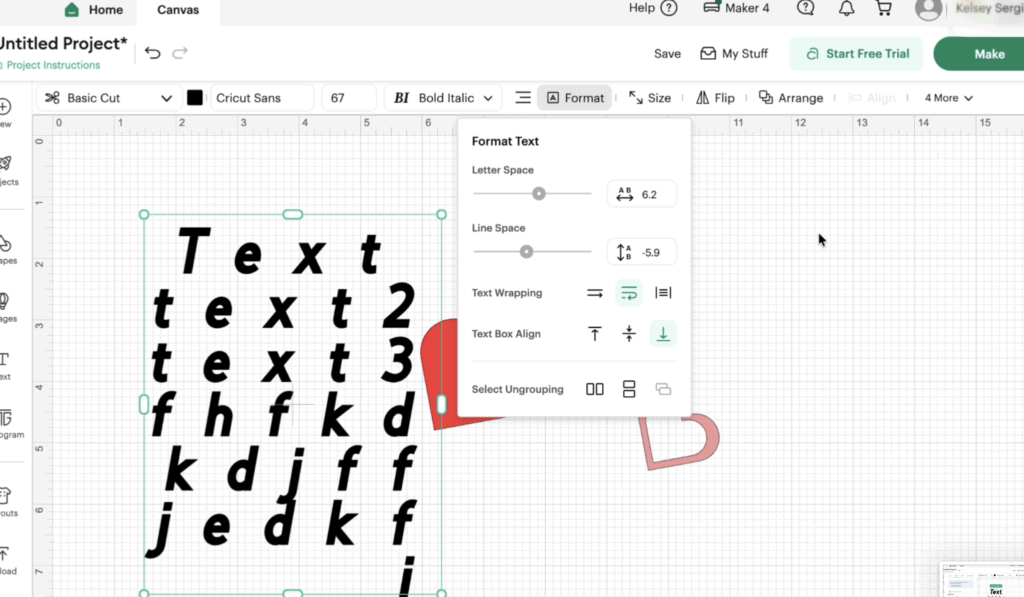Image resolution: width=1024 pixels, height=597 pixels.
Task: Open the Maker 4 machine selector
Action: pyautogui.click(x=737, y=8)
